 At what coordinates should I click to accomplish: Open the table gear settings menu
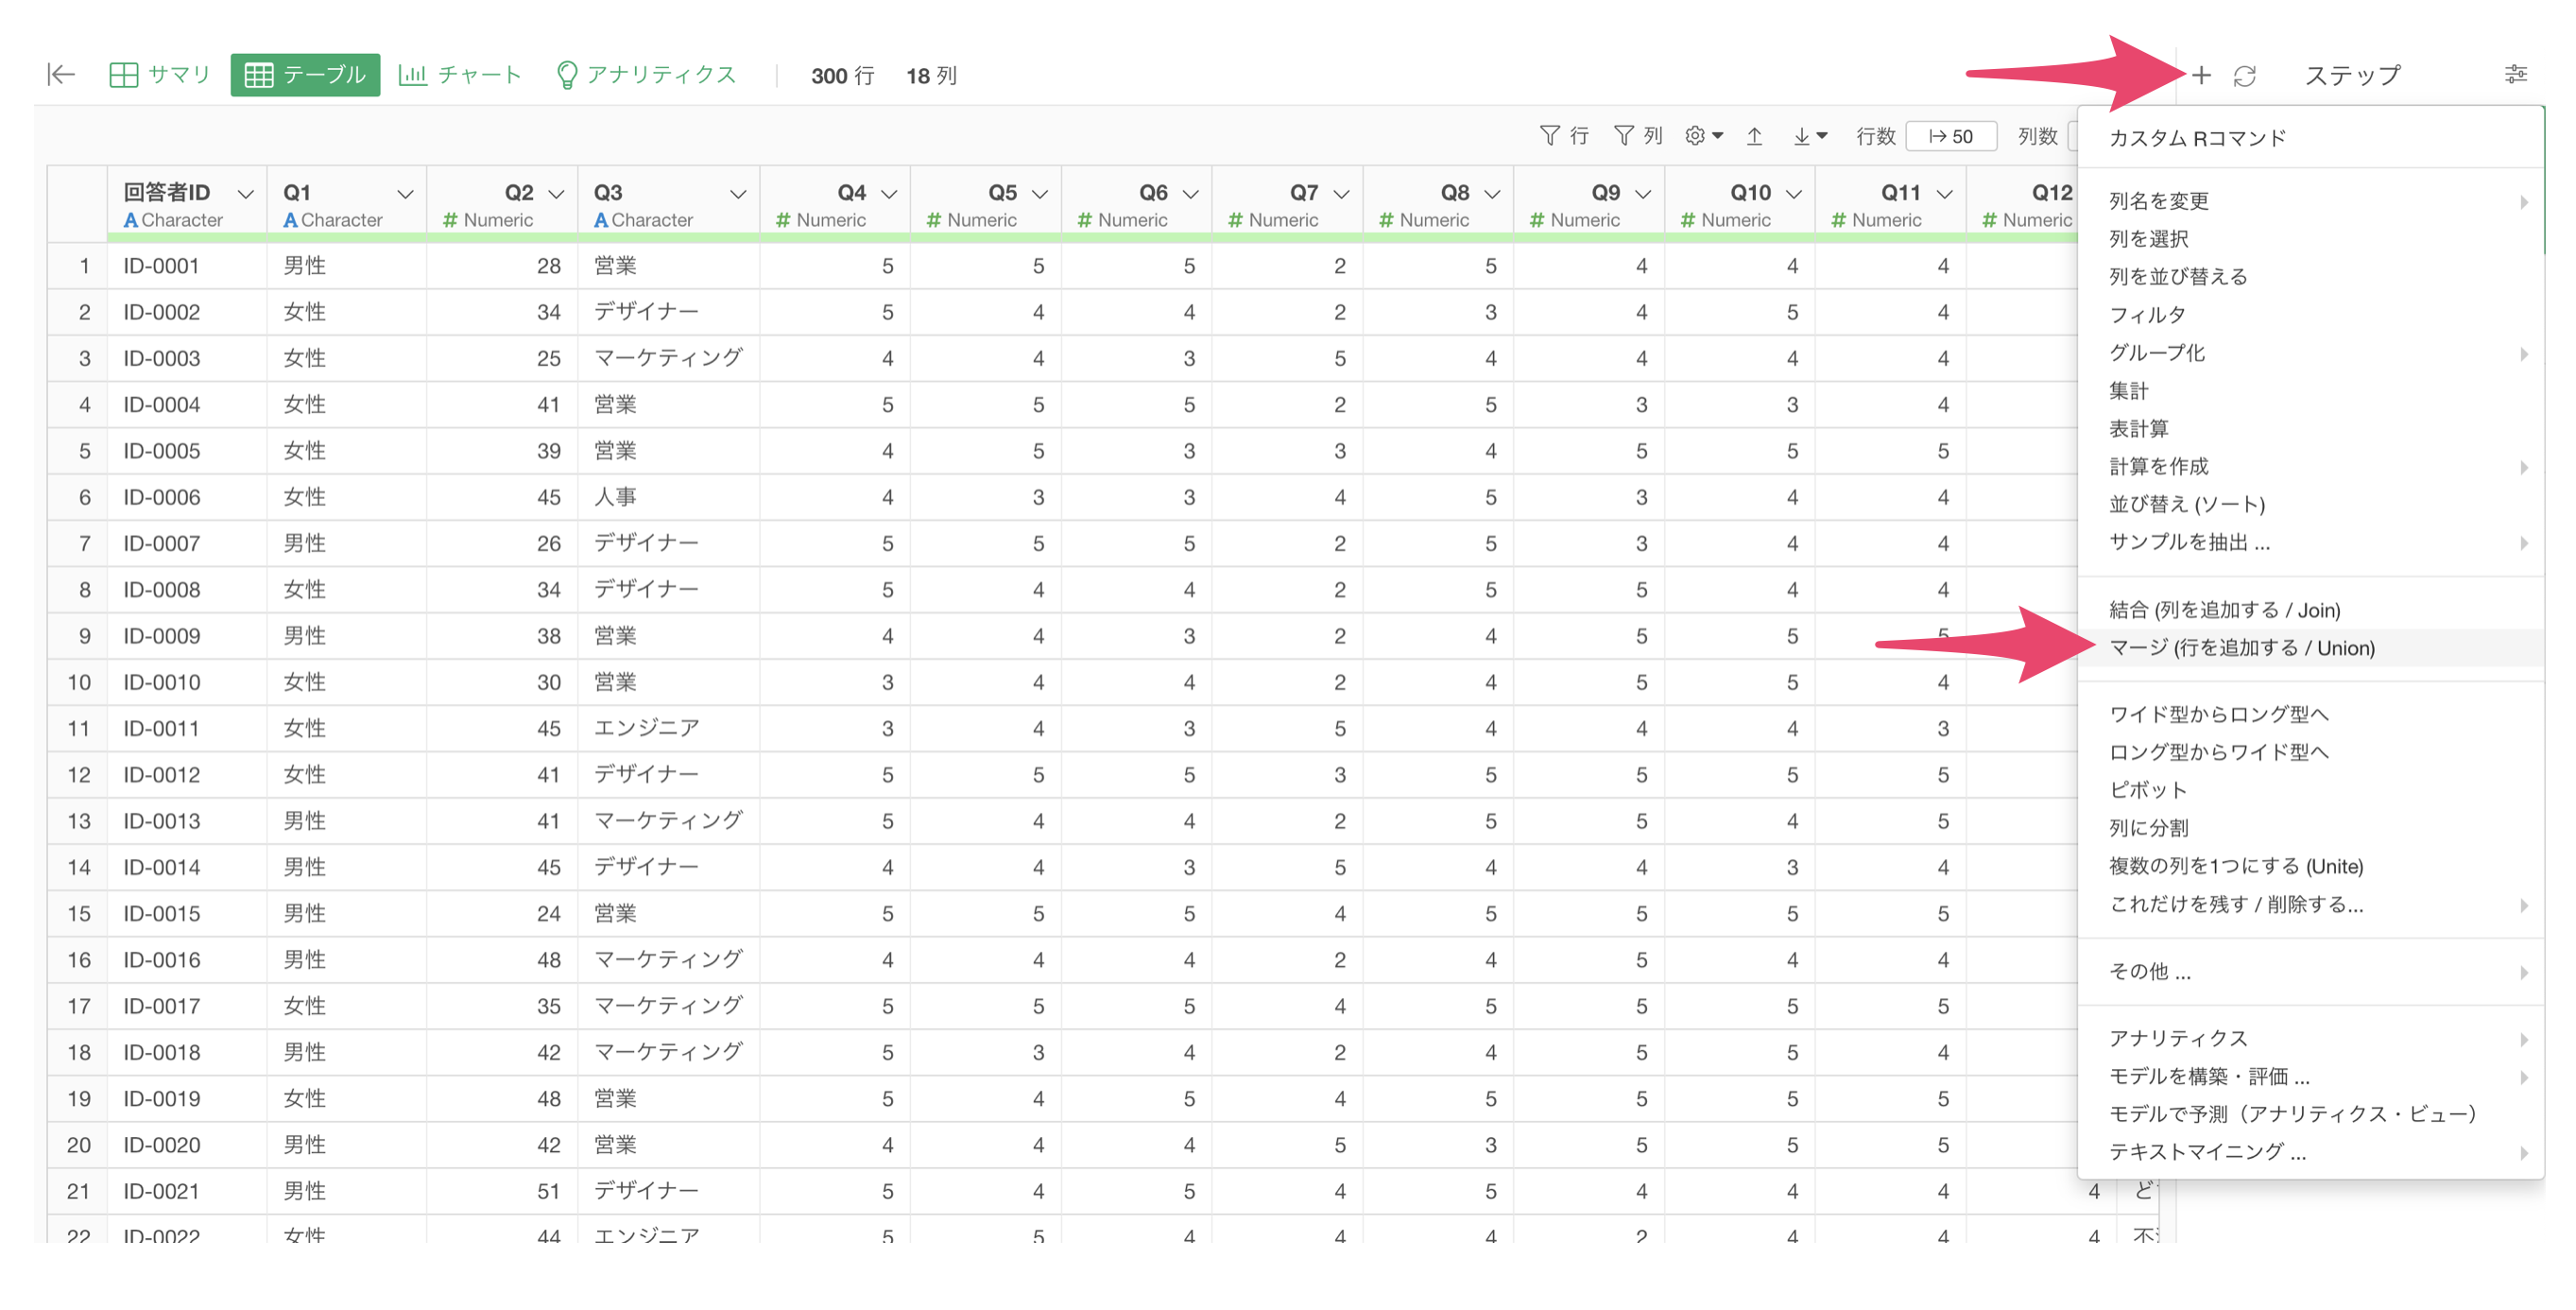(x=1703, y=135)
